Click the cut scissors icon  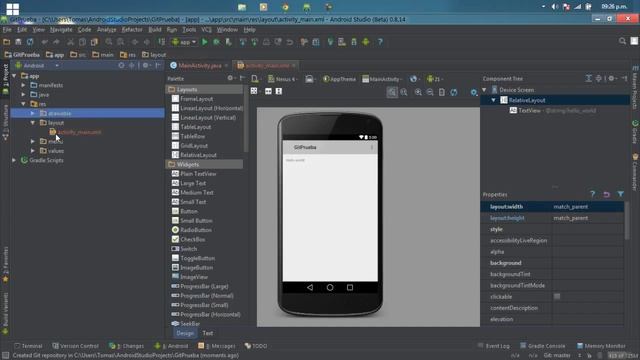coord(71,42)
